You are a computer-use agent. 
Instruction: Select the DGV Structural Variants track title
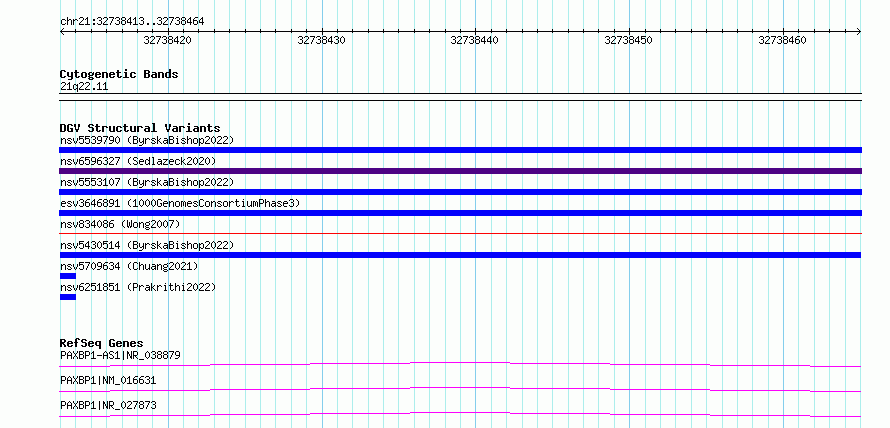(140, 128)
